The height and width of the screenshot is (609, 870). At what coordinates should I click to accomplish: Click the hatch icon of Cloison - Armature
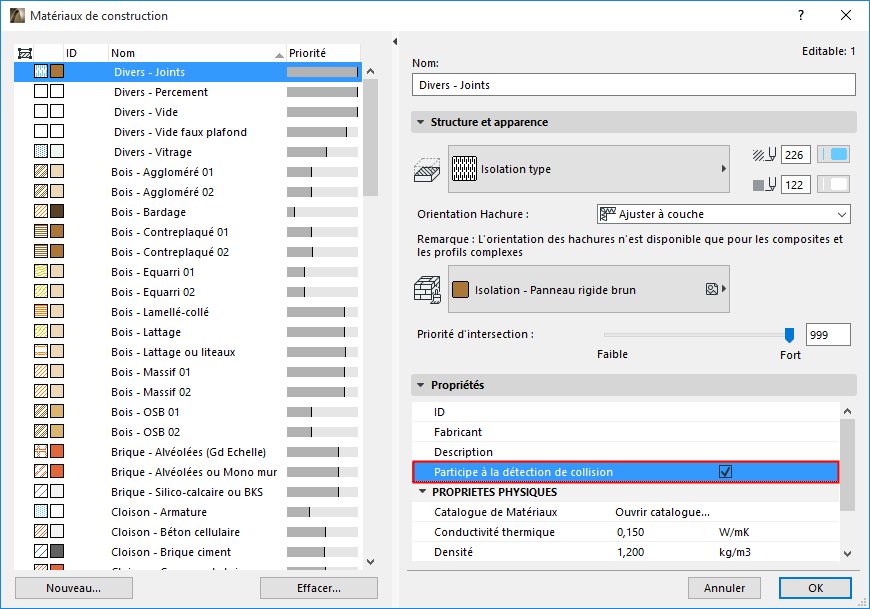[x=41, y=511]
